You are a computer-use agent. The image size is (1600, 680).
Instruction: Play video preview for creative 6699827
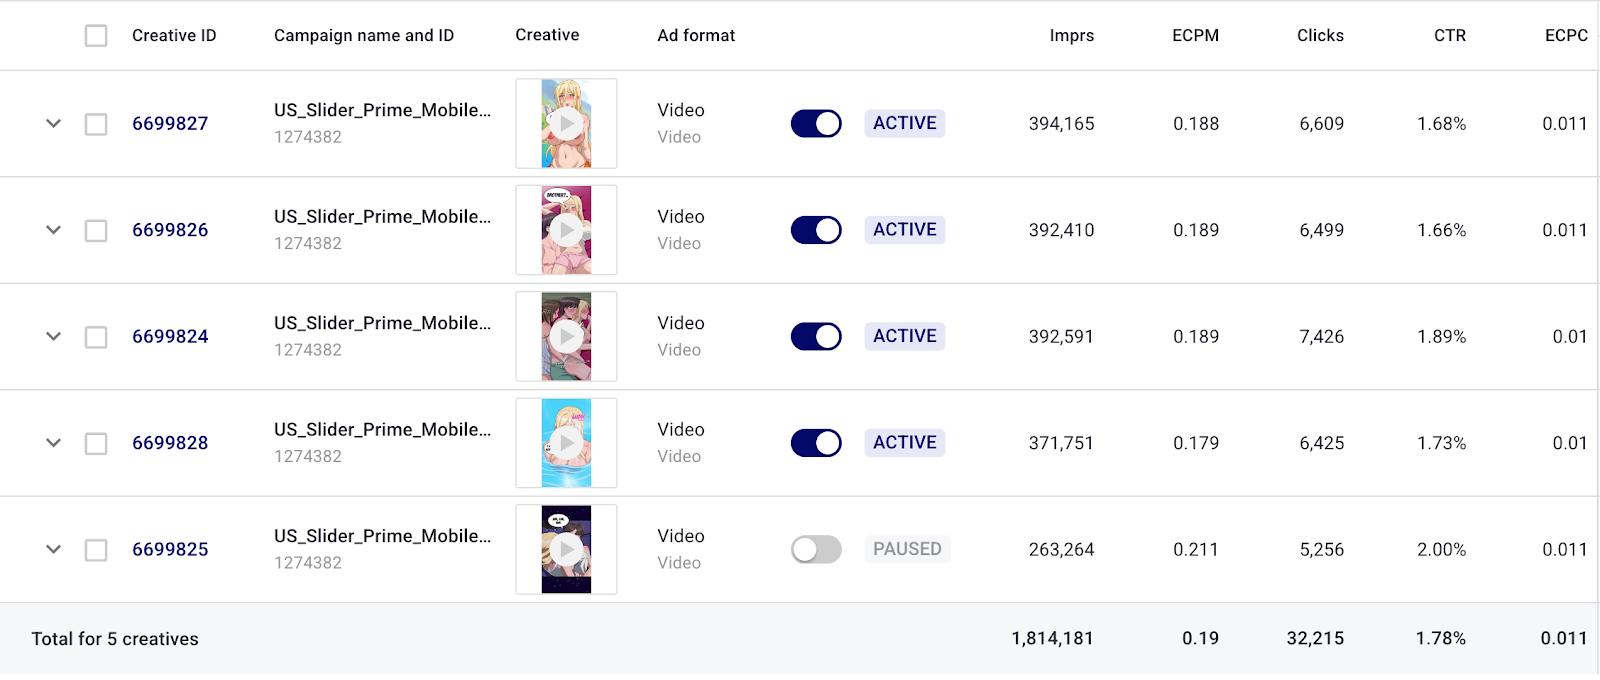566,124
